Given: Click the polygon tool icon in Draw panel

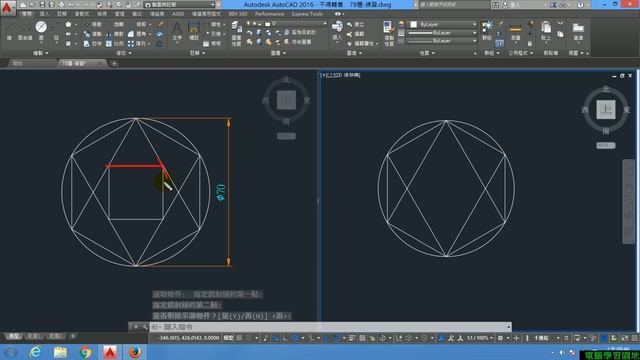Looking at the screenshot, I should pyautogui.click(x=68, y=24).
